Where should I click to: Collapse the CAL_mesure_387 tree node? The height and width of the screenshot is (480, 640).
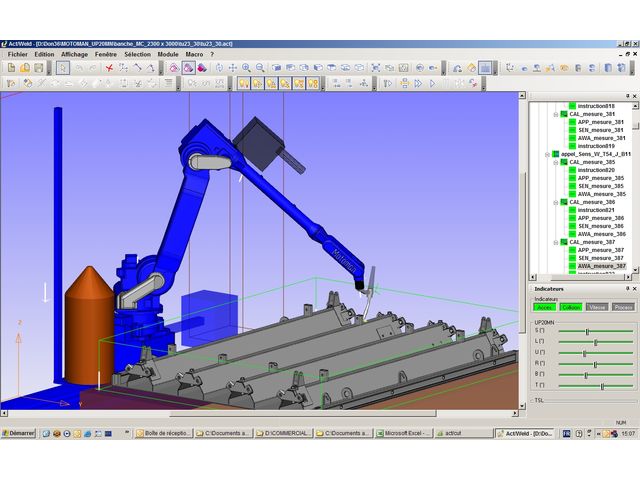point(555,242)
